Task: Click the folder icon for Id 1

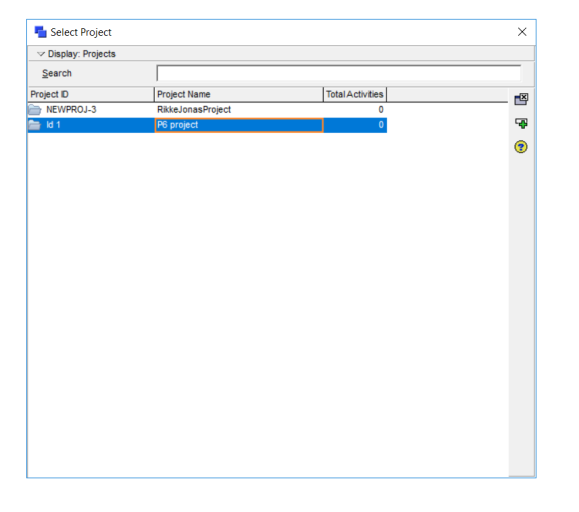Action: coord(35,125)
